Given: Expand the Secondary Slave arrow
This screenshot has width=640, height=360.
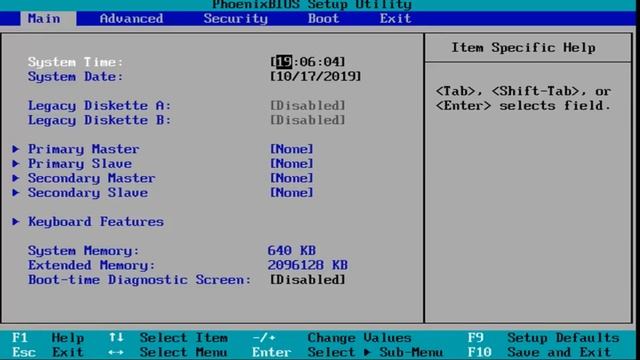Looking at the screenshot, I should pyautogui.click(x=16, y=193).
